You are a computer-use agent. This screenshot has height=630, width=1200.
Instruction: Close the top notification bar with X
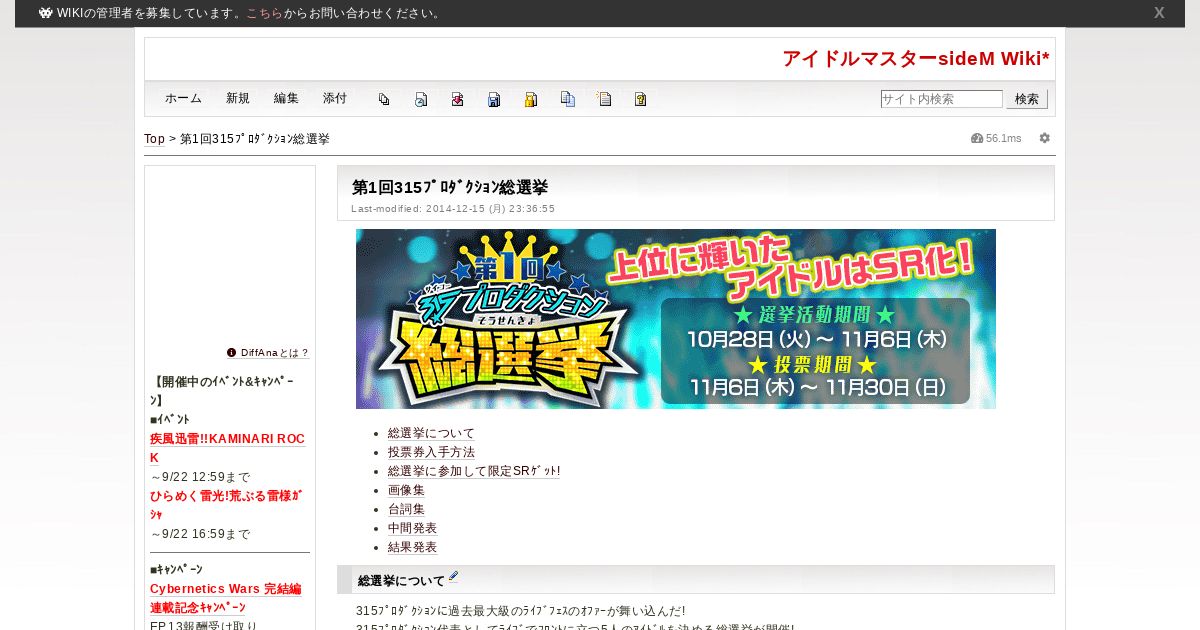(x=1159, y=13)
